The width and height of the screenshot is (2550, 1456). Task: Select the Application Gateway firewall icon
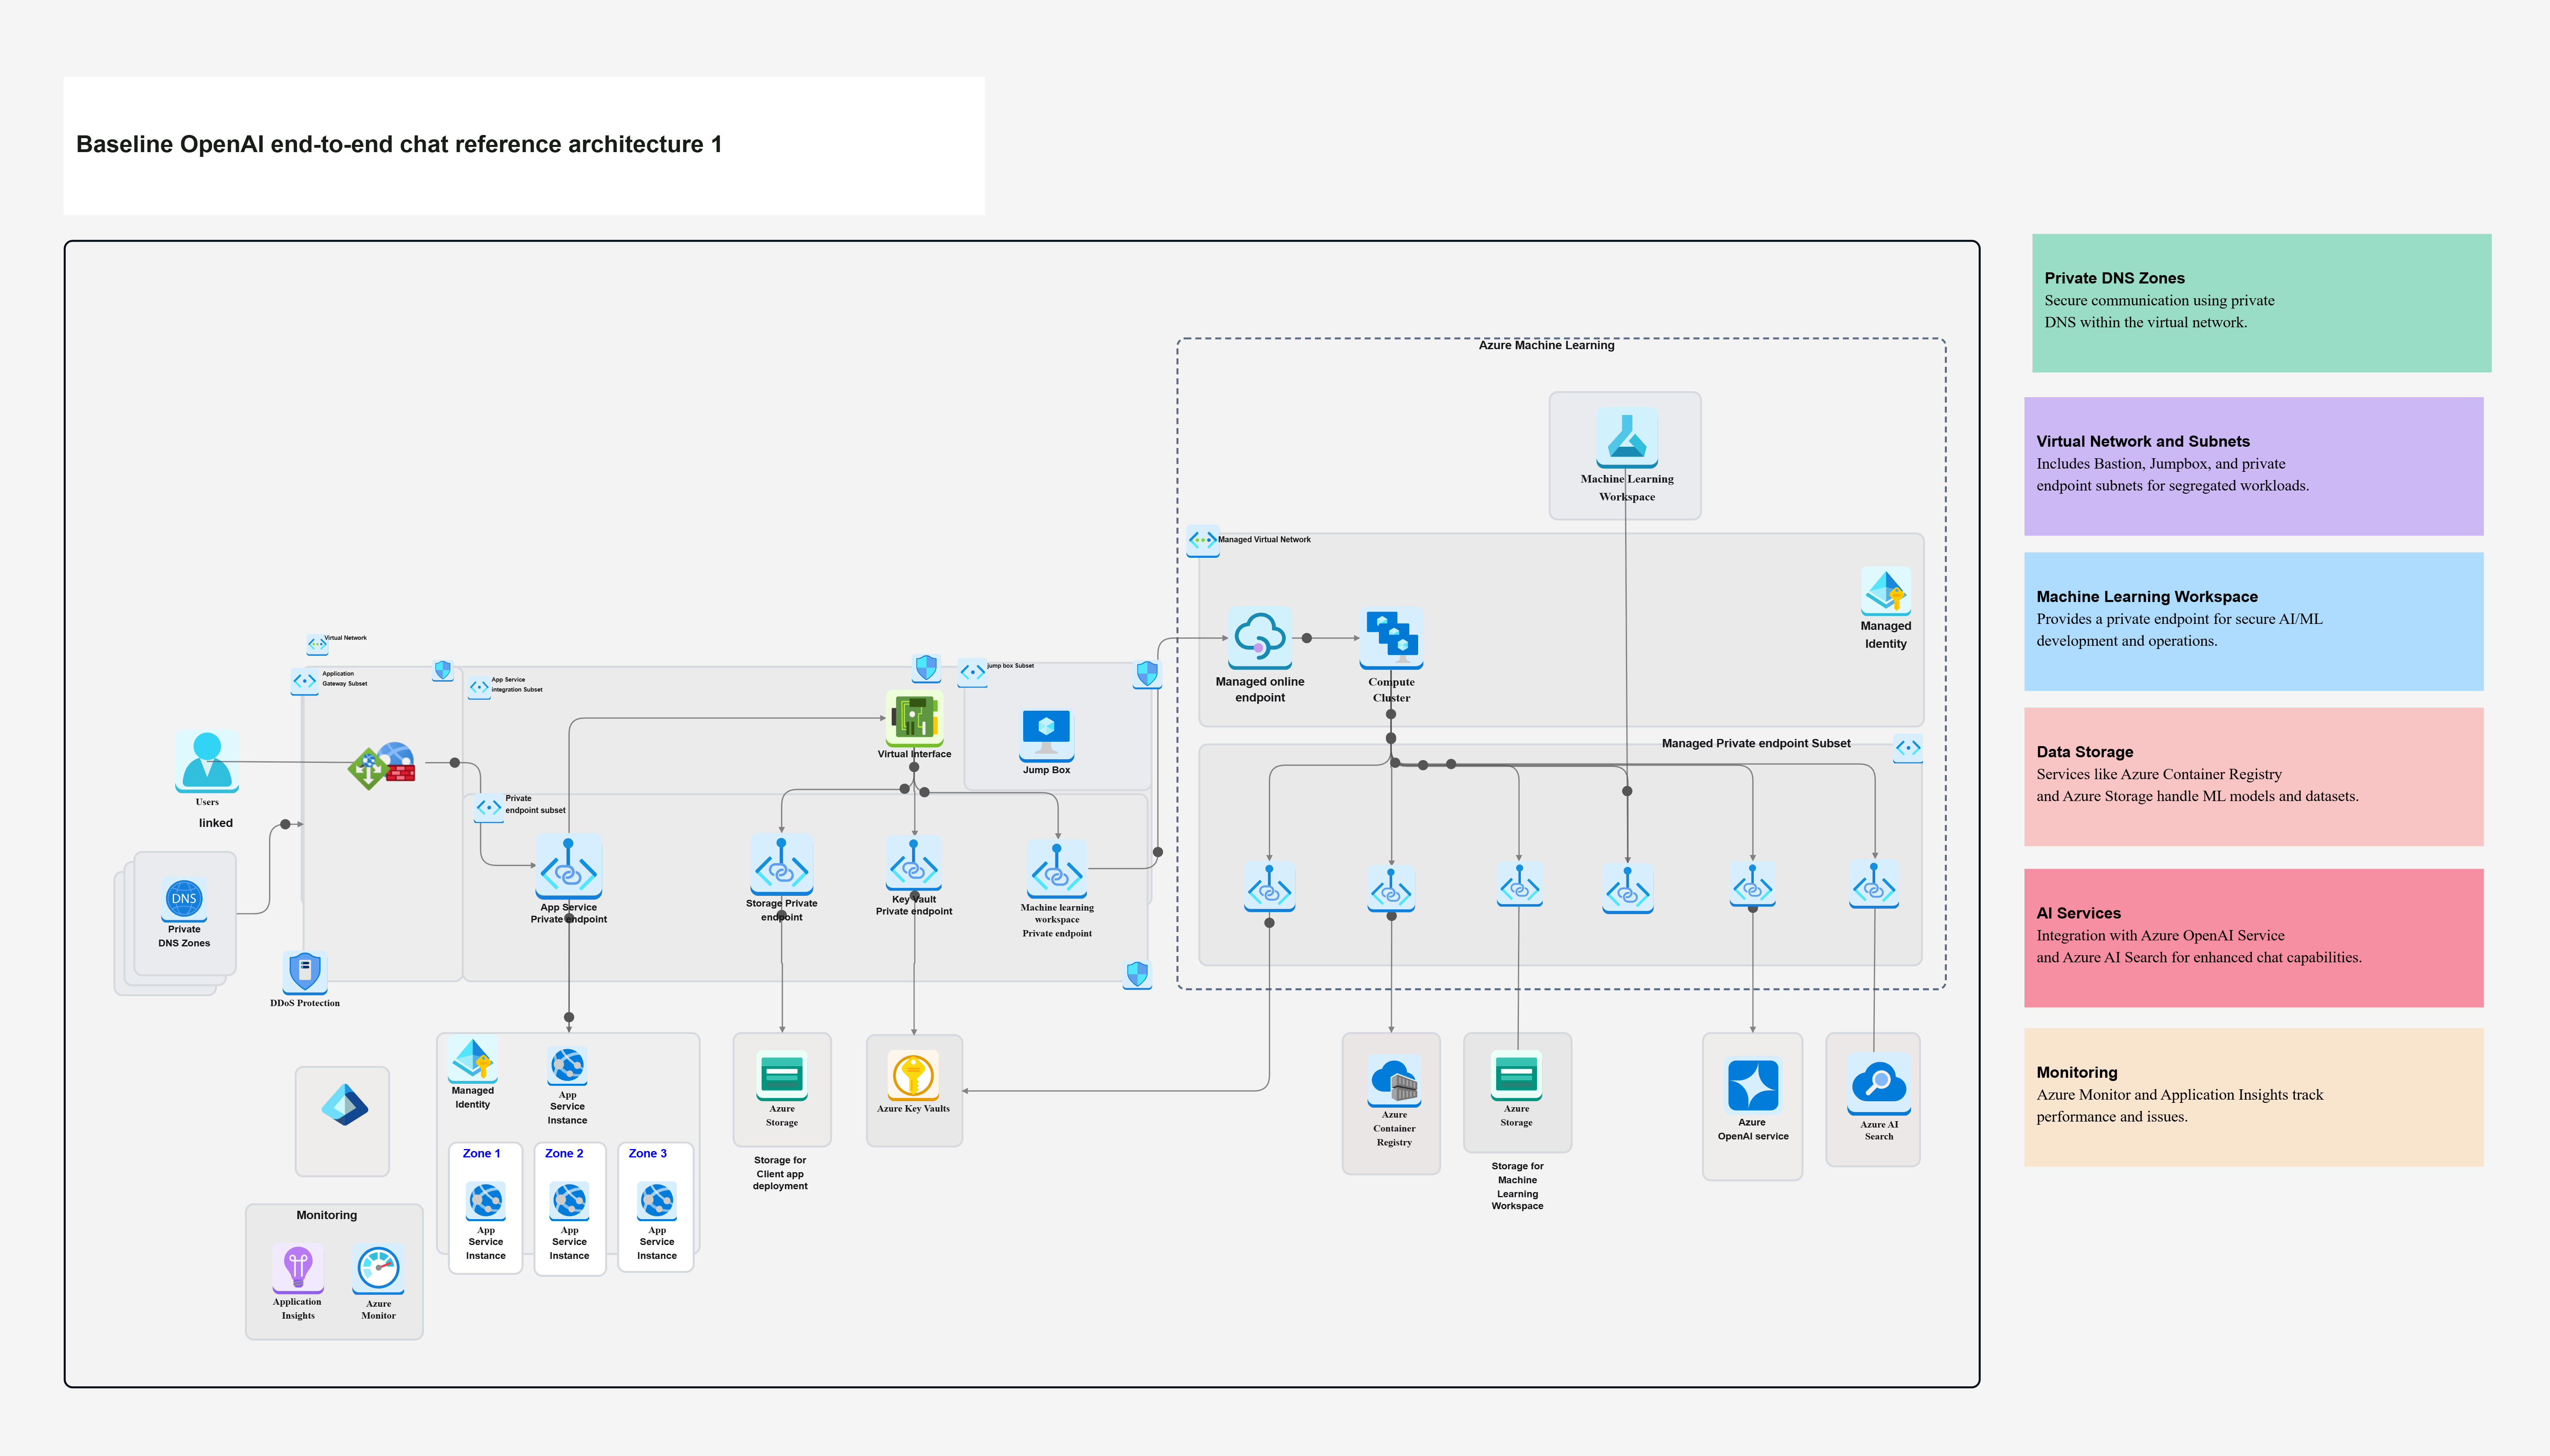coord(382,766)
